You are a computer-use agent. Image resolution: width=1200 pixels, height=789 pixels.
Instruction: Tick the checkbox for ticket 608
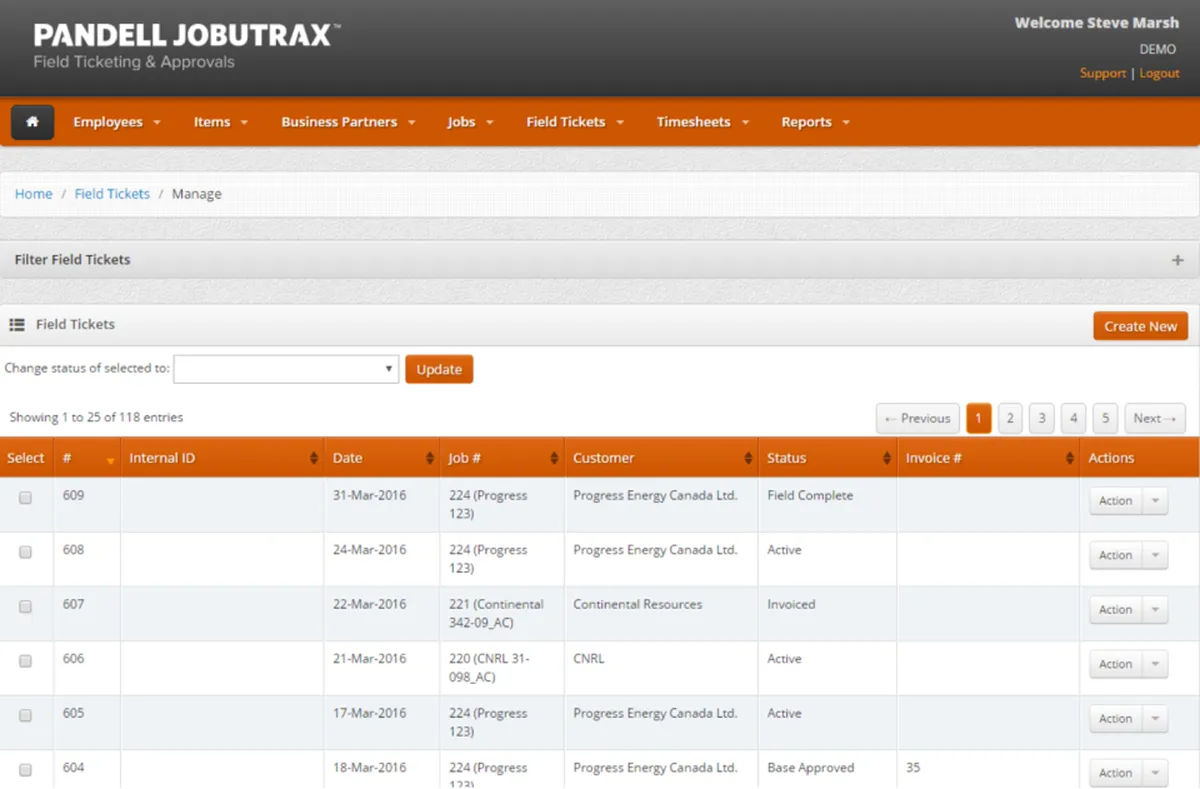coord(26,552)
